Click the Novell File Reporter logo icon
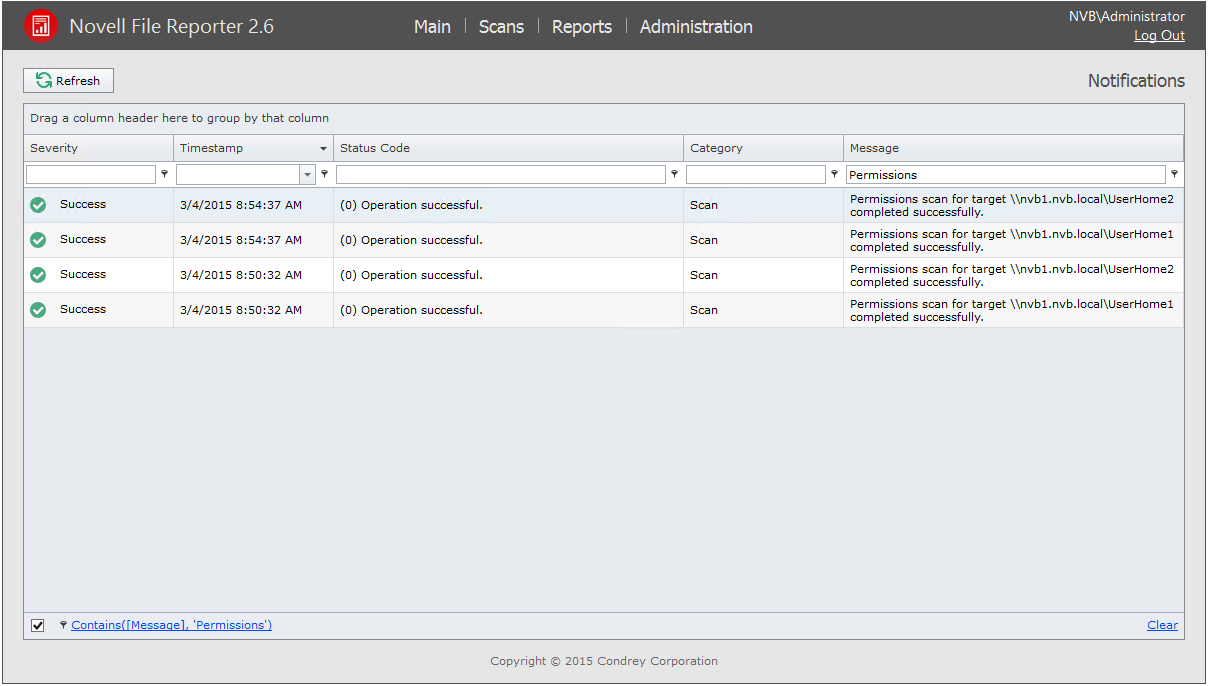Screen dimensions: 1209x686 [41, 27]
